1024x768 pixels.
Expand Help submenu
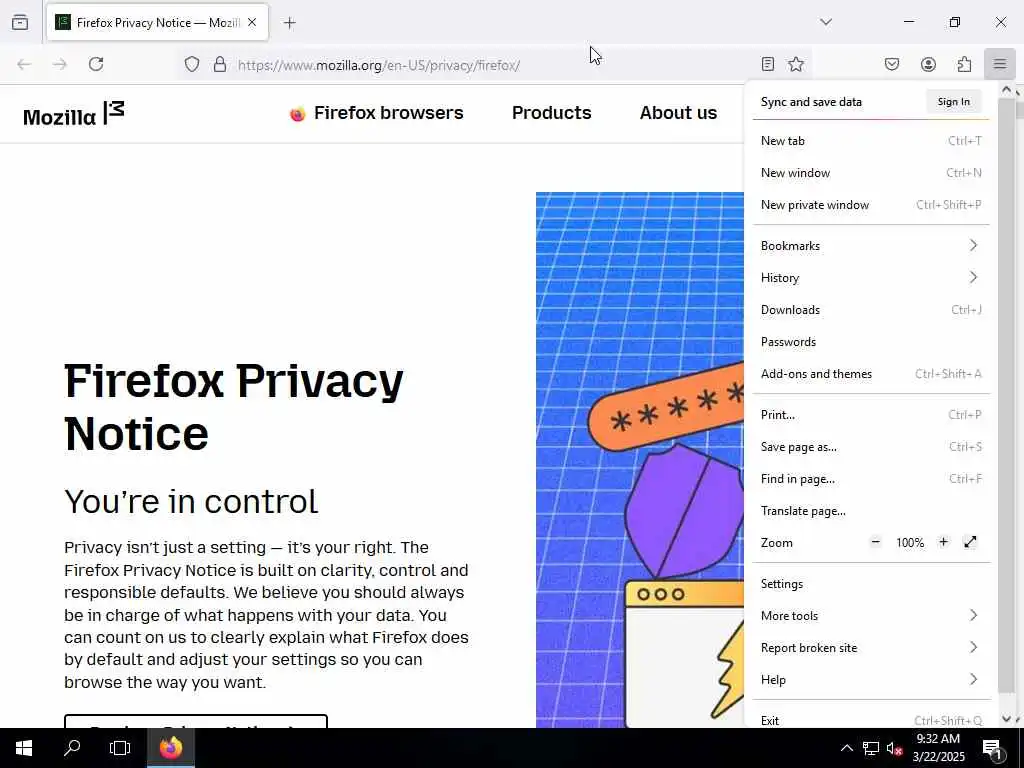[x=871, y=680]
